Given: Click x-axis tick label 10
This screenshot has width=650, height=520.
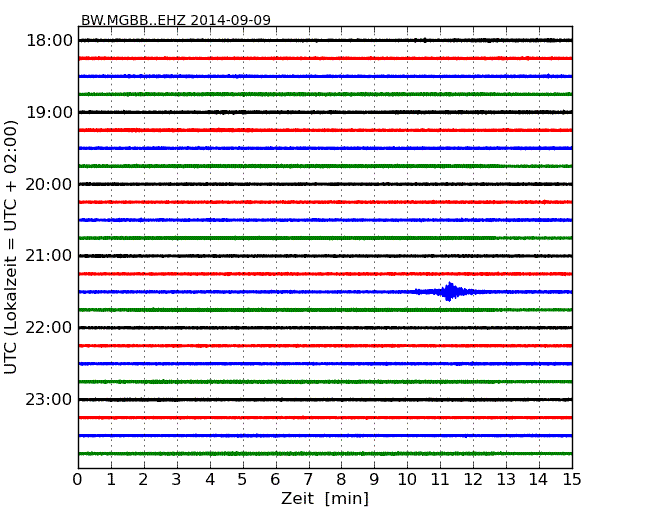Looking at the screenshot, I should click(407, 479).
